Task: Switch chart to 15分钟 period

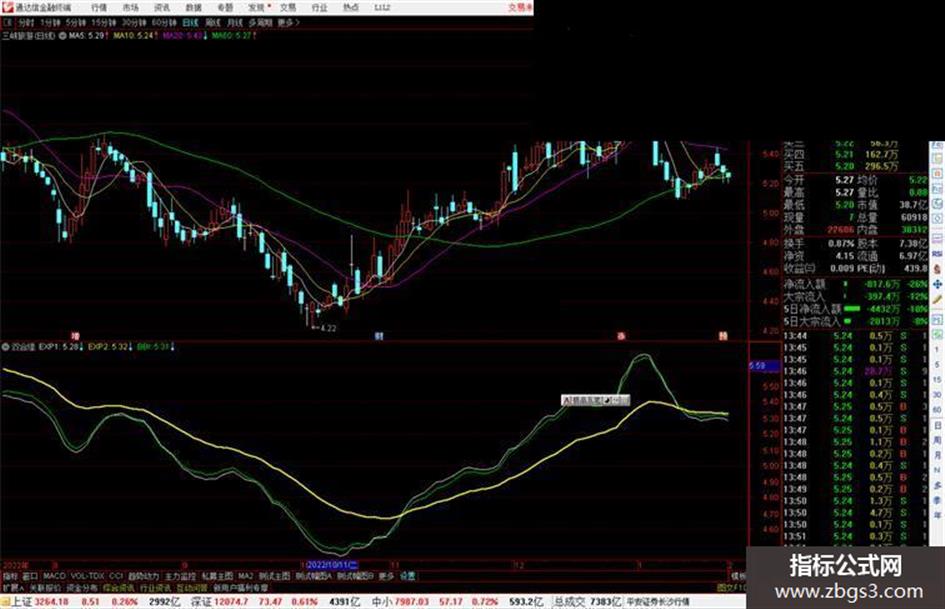Action: pos(104,22)
